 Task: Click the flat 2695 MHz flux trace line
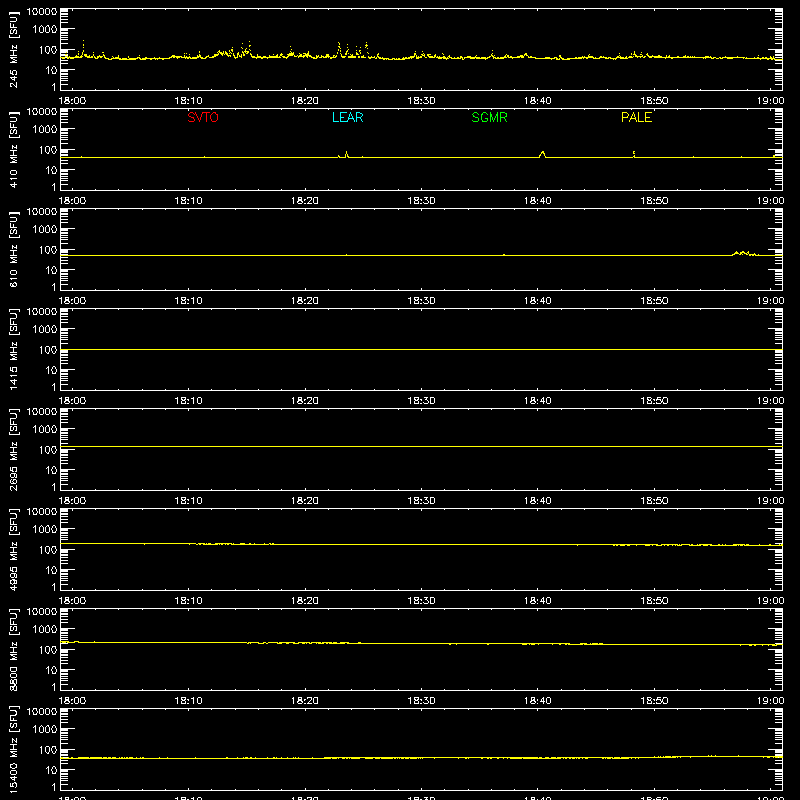[421, 446]
